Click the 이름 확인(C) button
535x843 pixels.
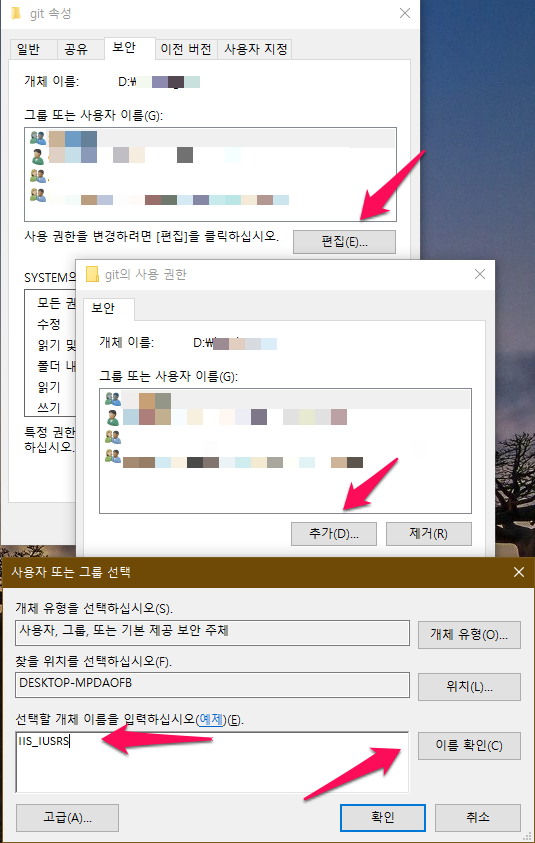(469, 746)
